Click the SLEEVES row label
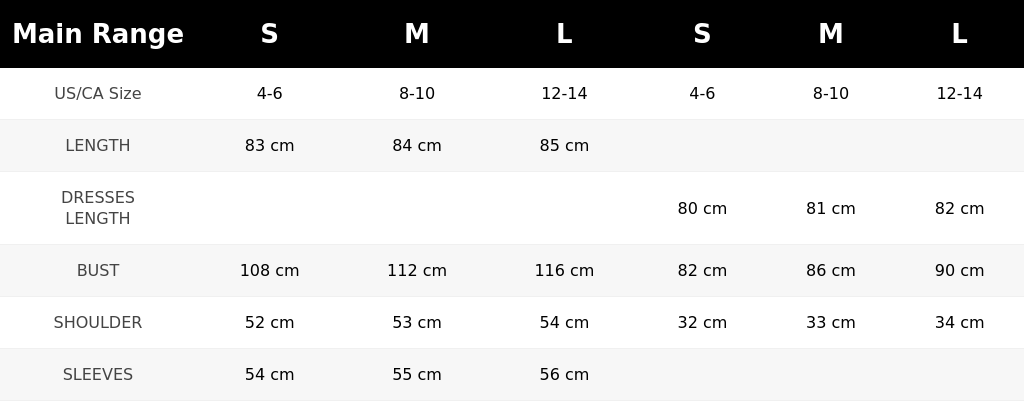The width and height of the screenshot is (1024, 401). pos(98,374)
